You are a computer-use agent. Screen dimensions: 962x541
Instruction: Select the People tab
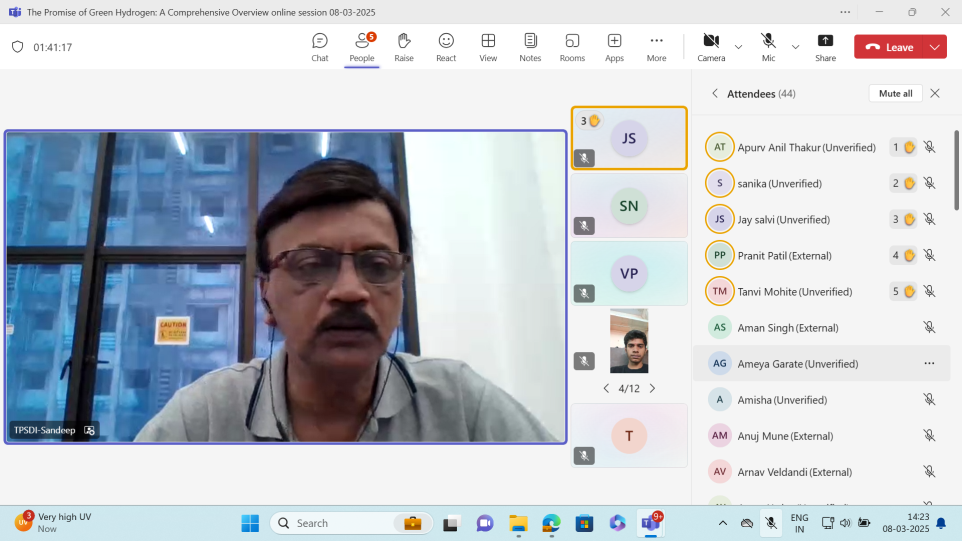(362, 47)
